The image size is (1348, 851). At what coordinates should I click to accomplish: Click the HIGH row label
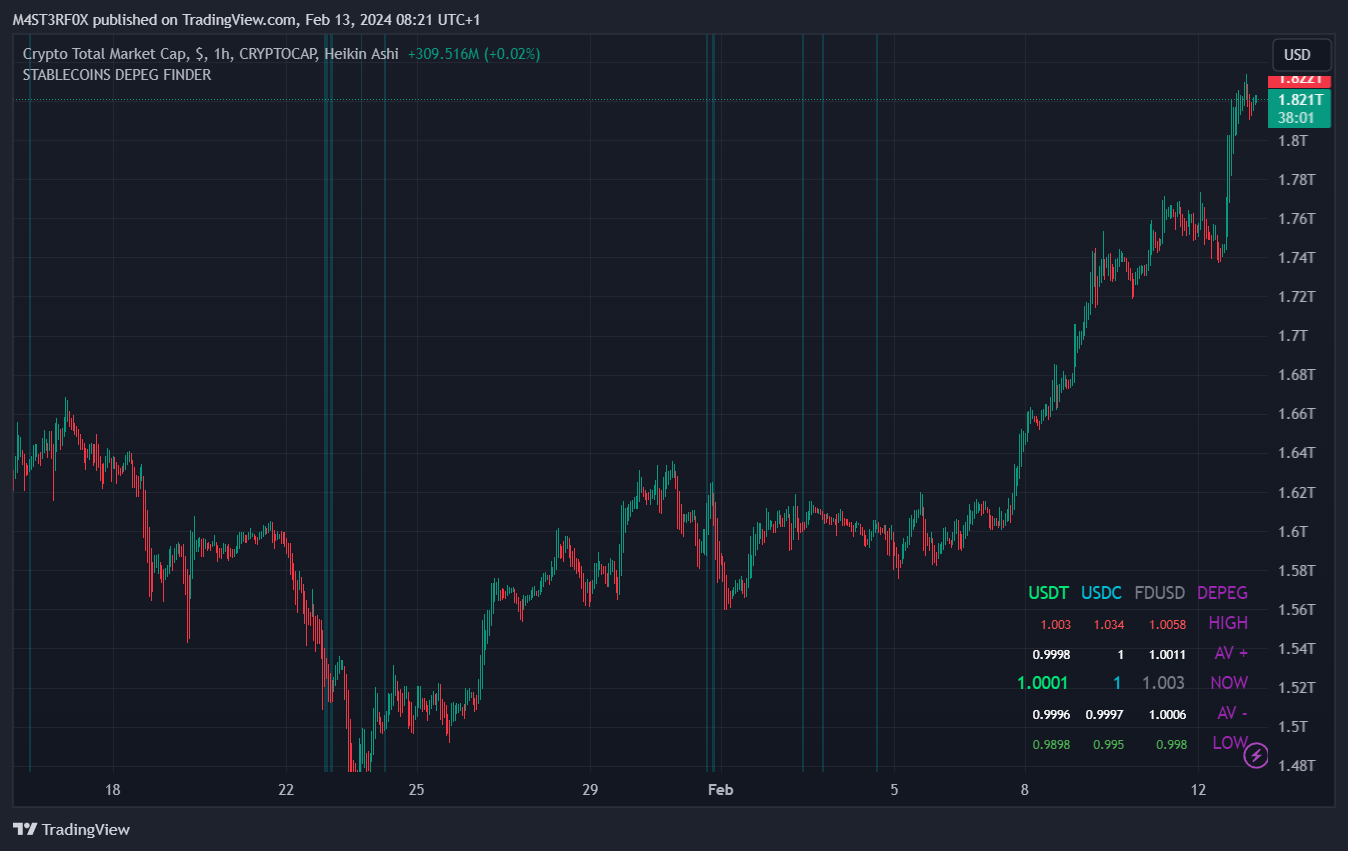1228,622
